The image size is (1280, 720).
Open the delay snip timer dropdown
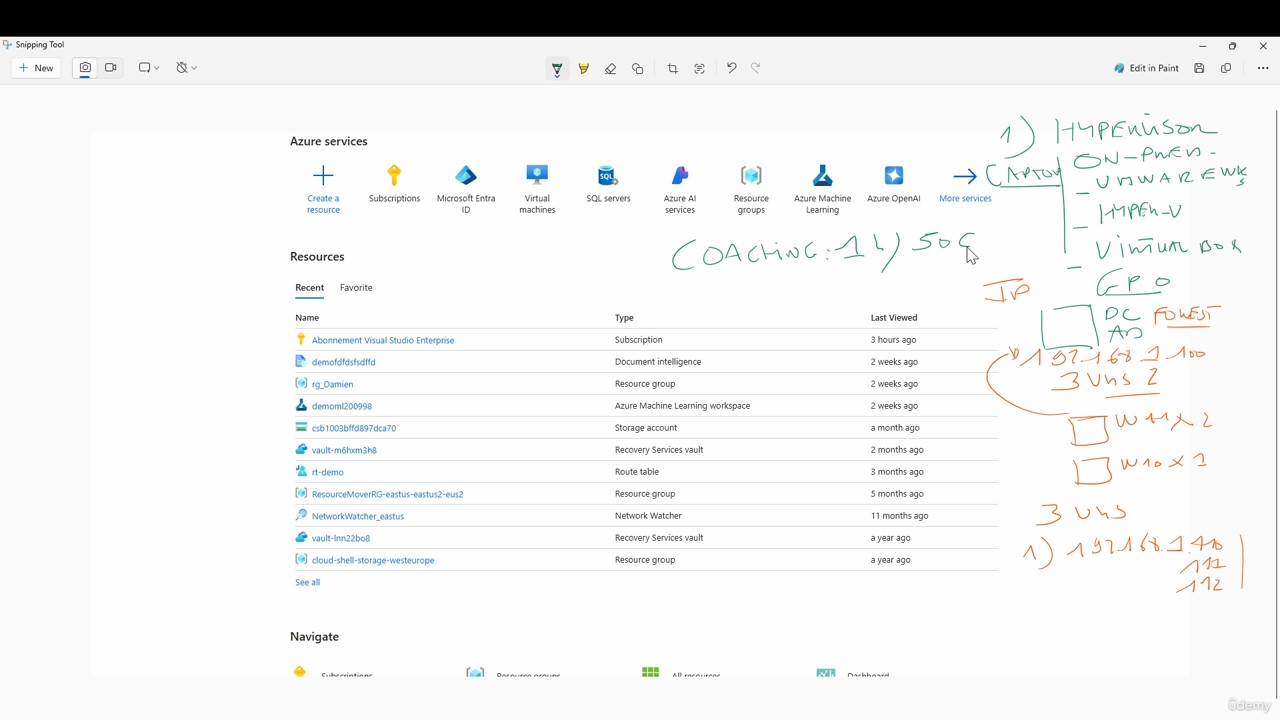click(x=186, y=68)
